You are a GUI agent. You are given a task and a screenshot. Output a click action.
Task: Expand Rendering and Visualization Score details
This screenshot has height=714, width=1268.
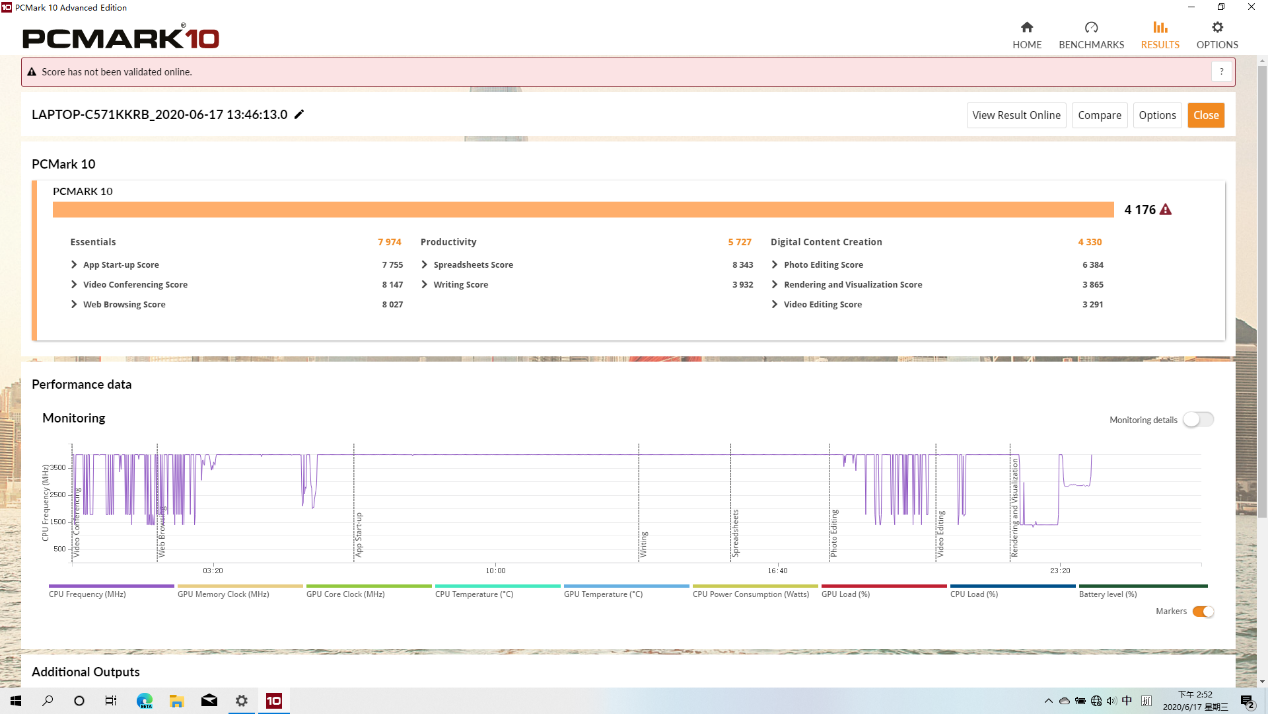click(x=775, y=285)
